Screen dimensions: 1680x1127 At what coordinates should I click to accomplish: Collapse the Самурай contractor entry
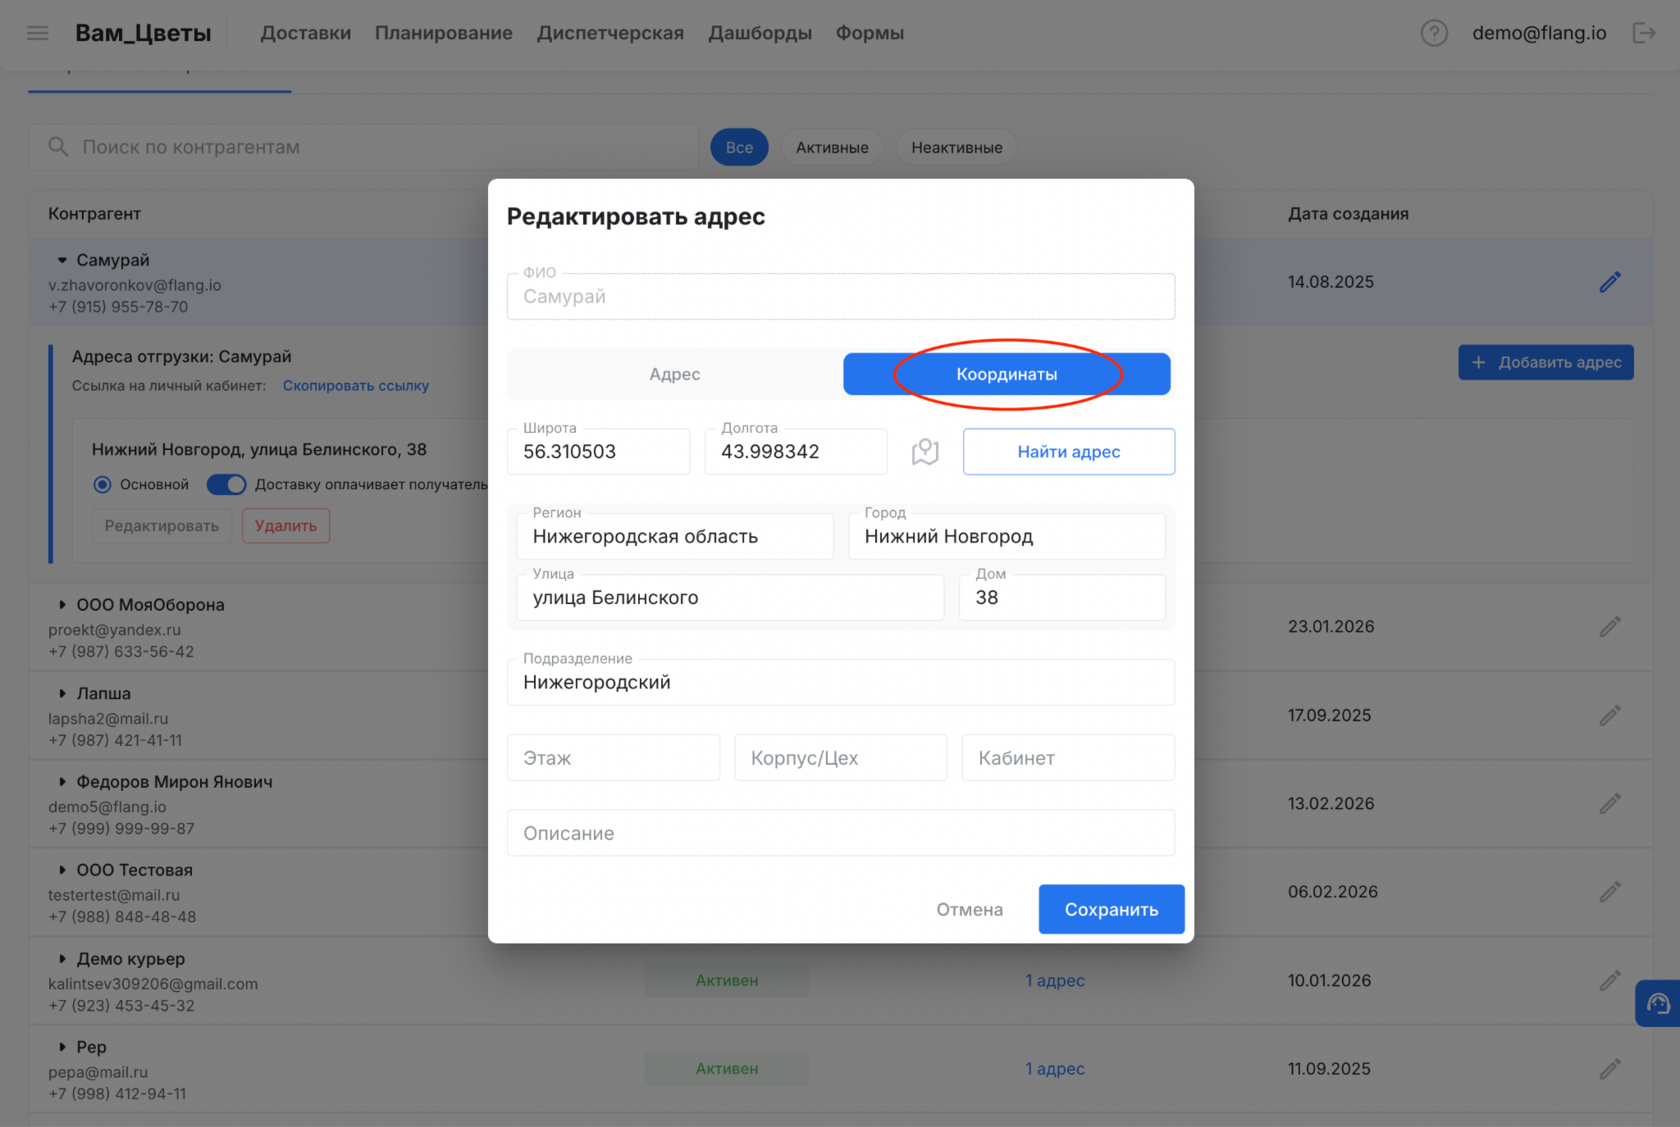60,259
